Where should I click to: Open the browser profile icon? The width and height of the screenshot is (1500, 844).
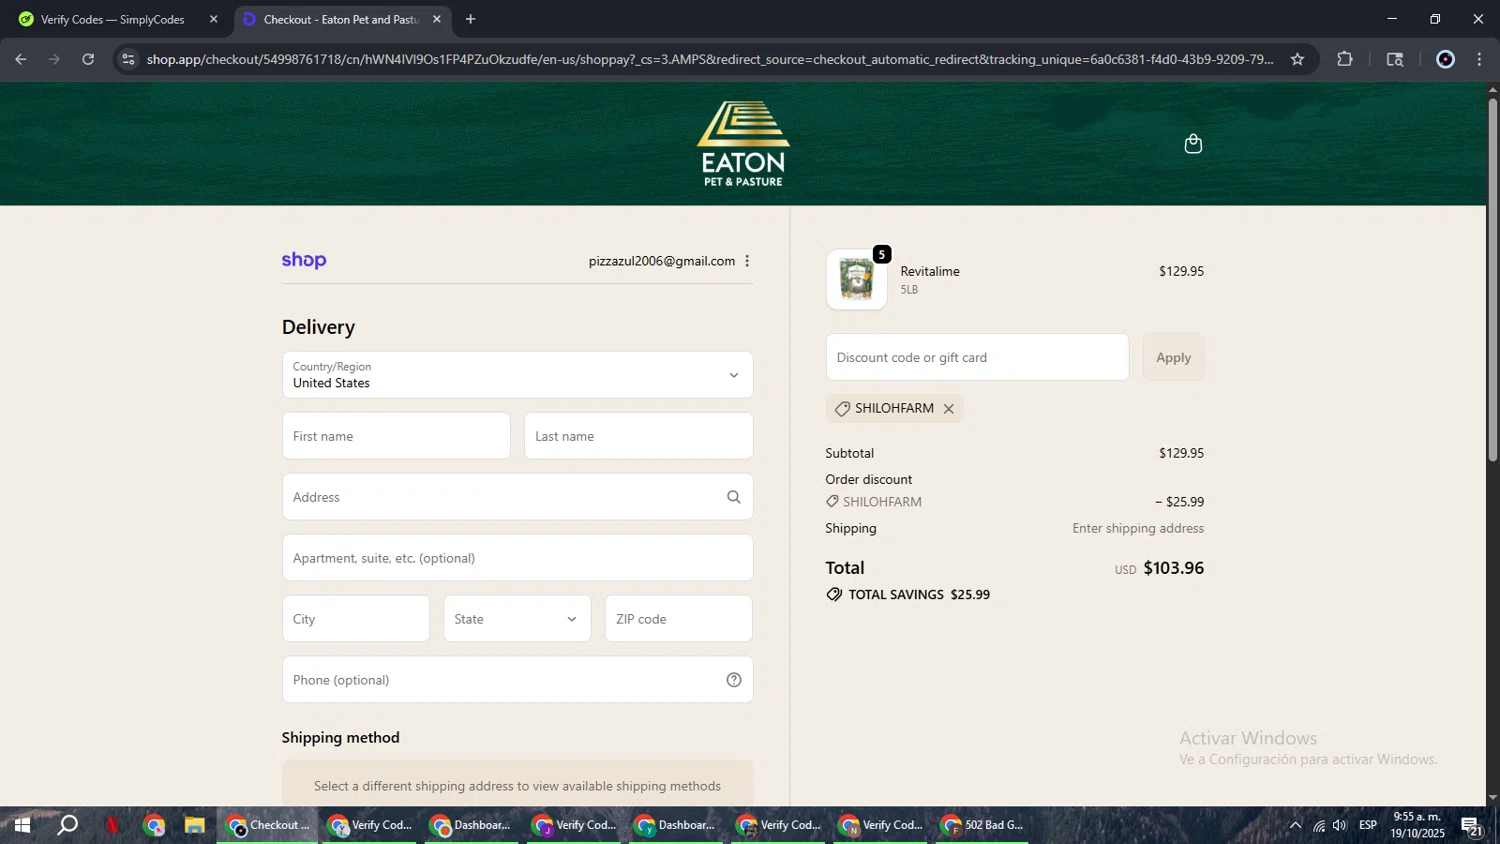[x=1445, y=59]
